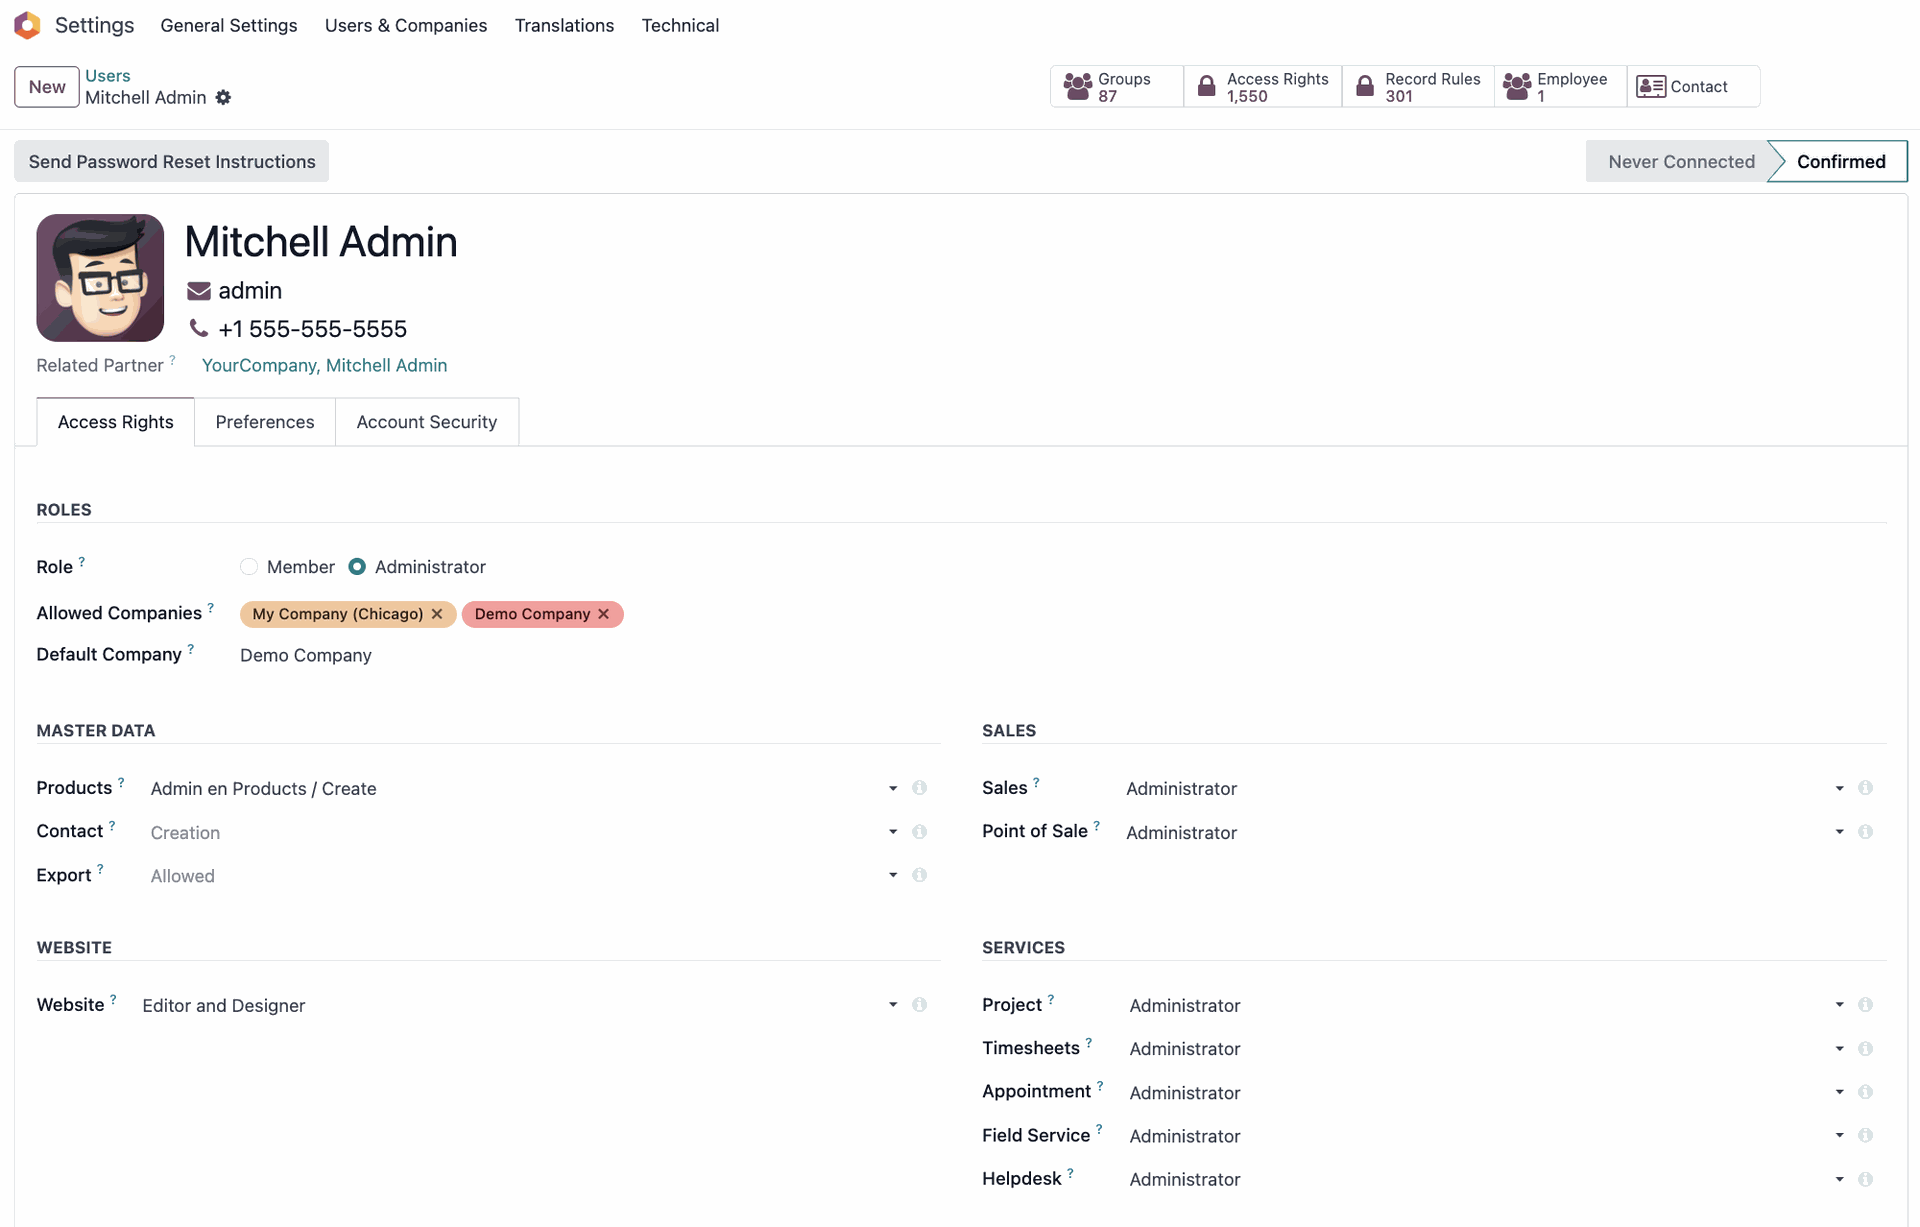Expand the Timesheets access dropdown

pyautogui.click(x=1839, y=1049)
